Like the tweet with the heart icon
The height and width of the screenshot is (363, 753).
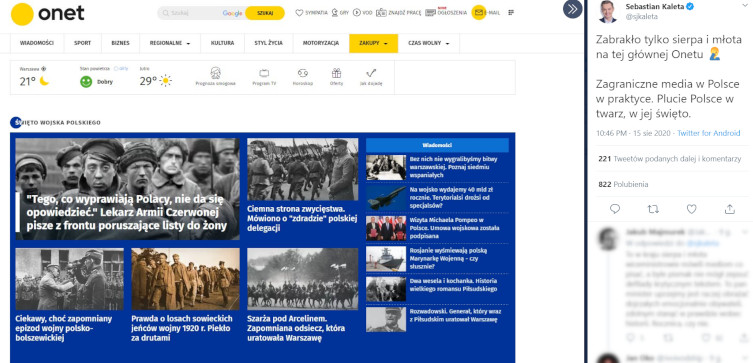tap(691, 209)
